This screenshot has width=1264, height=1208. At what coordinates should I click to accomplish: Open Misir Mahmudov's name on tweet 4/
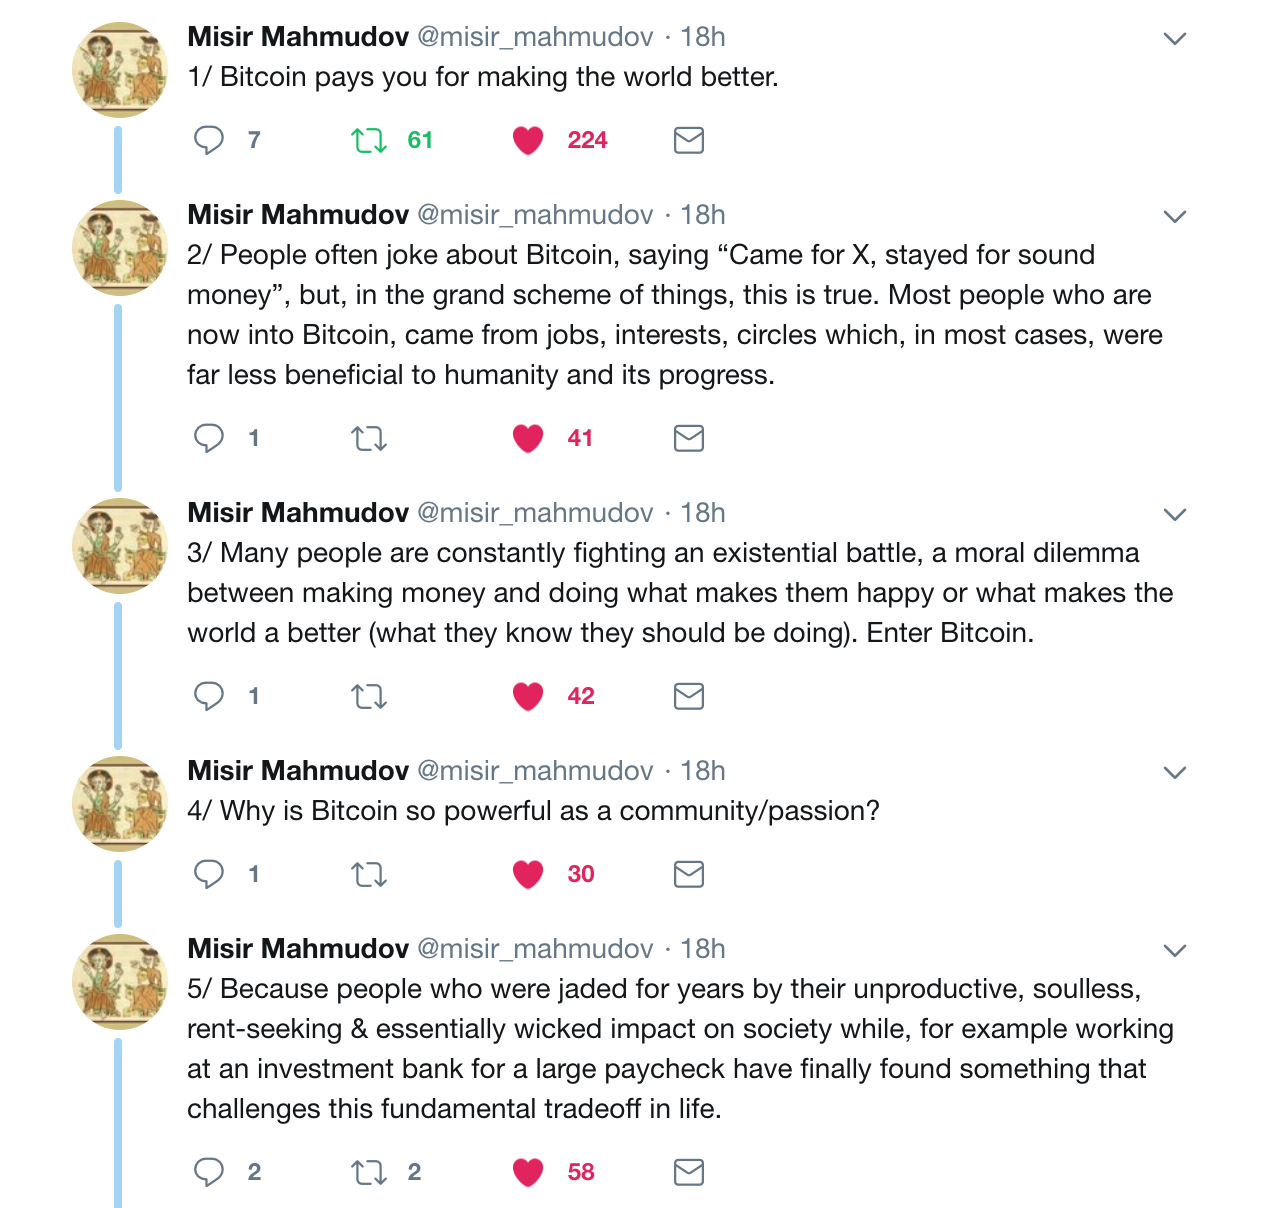pyautogui.click(x=298, y=771)
